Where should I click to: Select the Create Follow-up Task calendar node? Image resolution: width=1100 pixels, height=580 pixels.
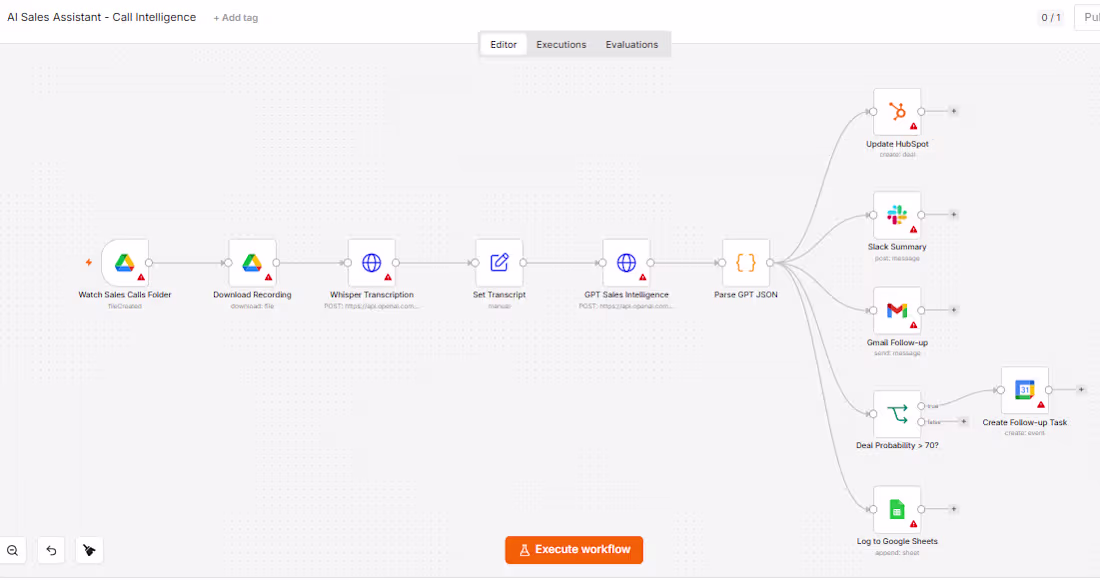pos(1025,390)
